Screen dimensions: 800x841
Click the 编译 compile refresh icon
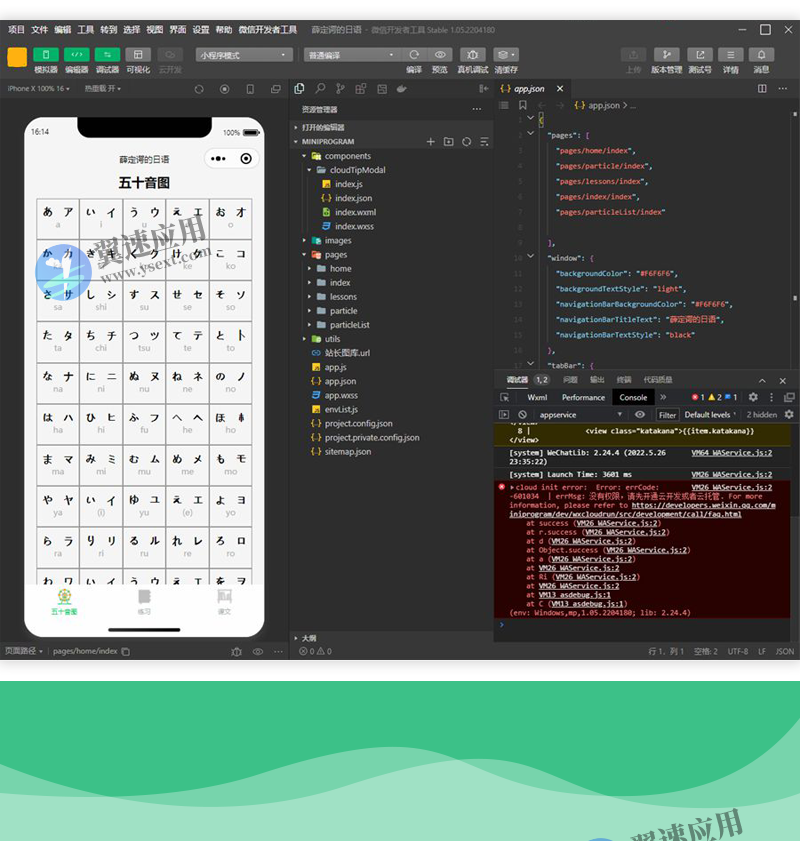tap(414, 55)
